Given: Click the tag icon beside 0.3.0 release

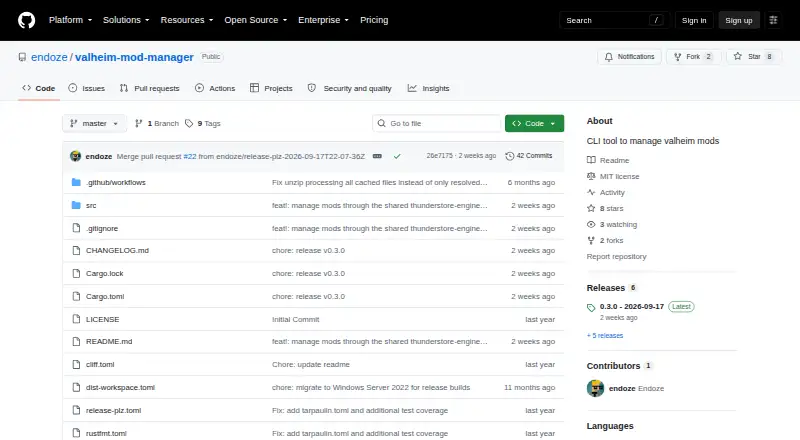Looking at the screenshot, I should click(x=591, y=307).
